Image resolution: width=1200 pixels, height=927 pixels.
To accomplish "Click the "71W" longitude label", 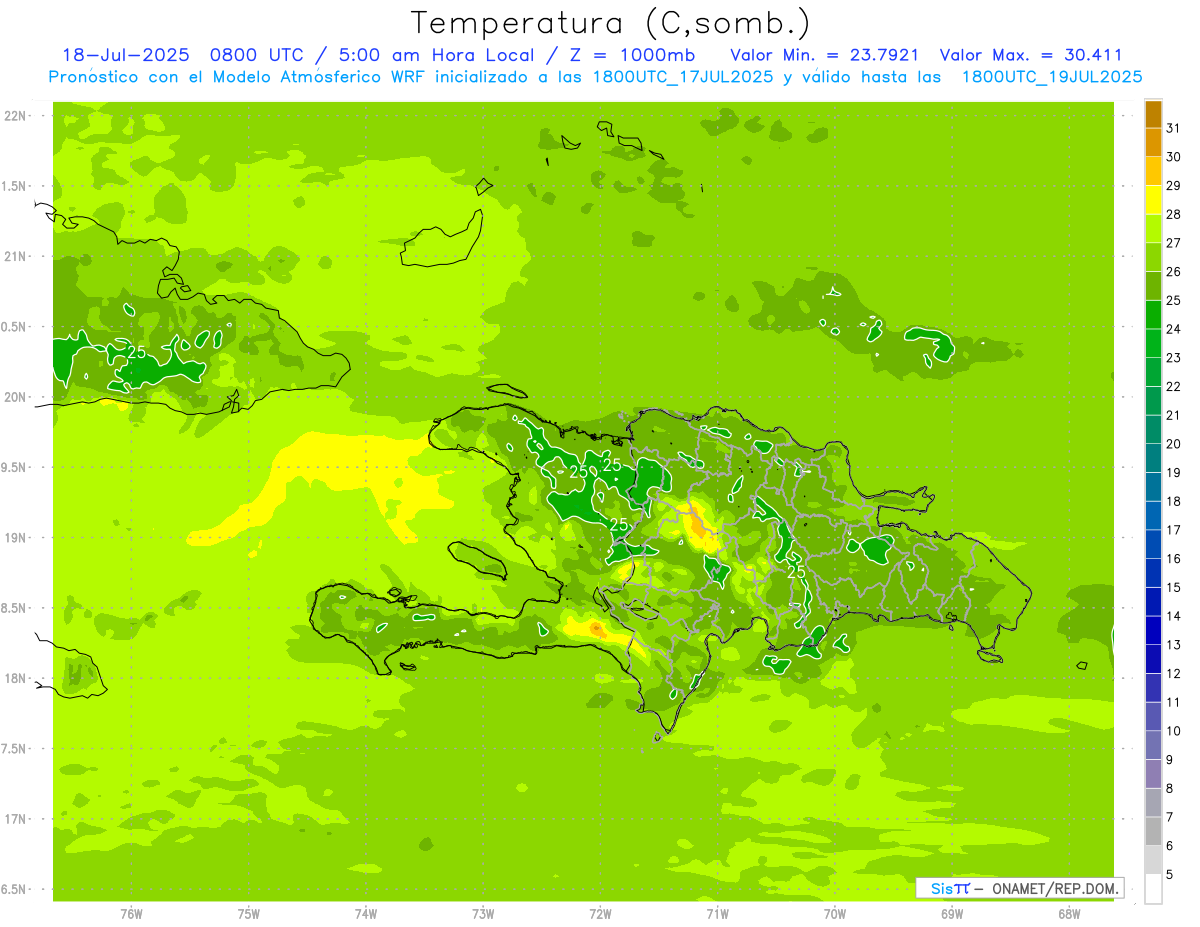I will (x=717, y=914).
